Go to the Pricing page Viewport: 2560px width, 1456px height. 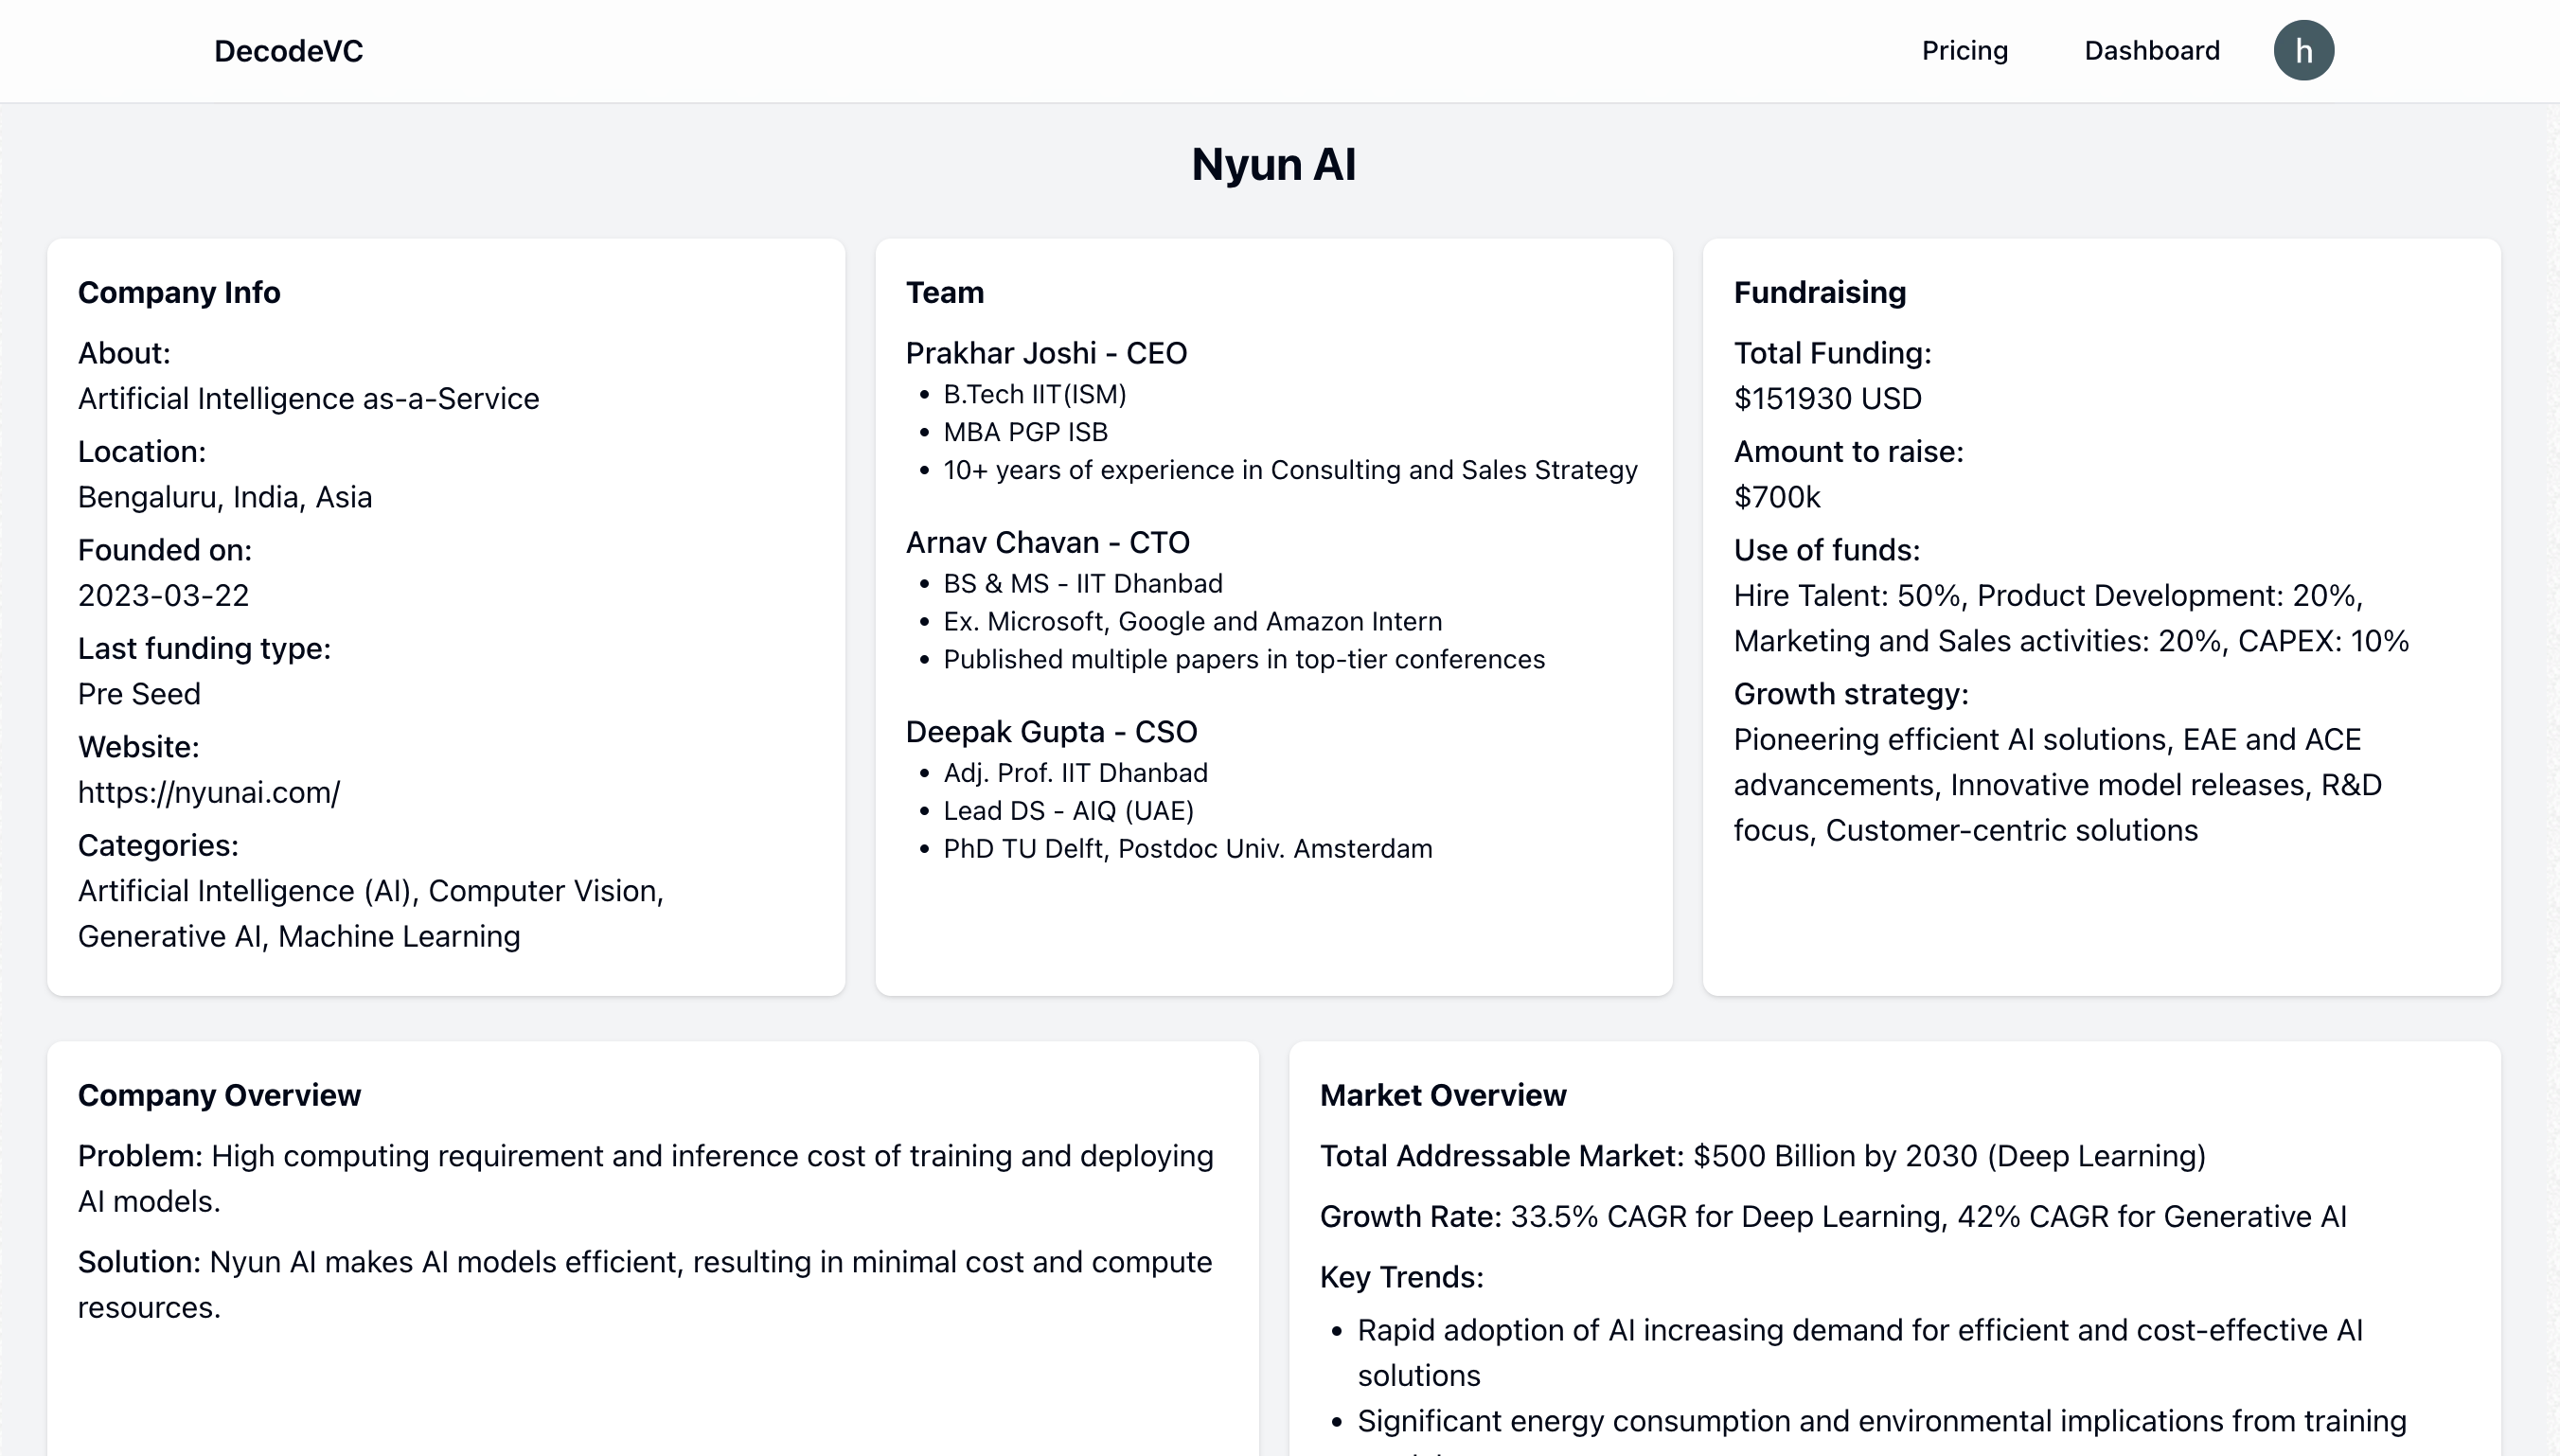coord(1964,51)
